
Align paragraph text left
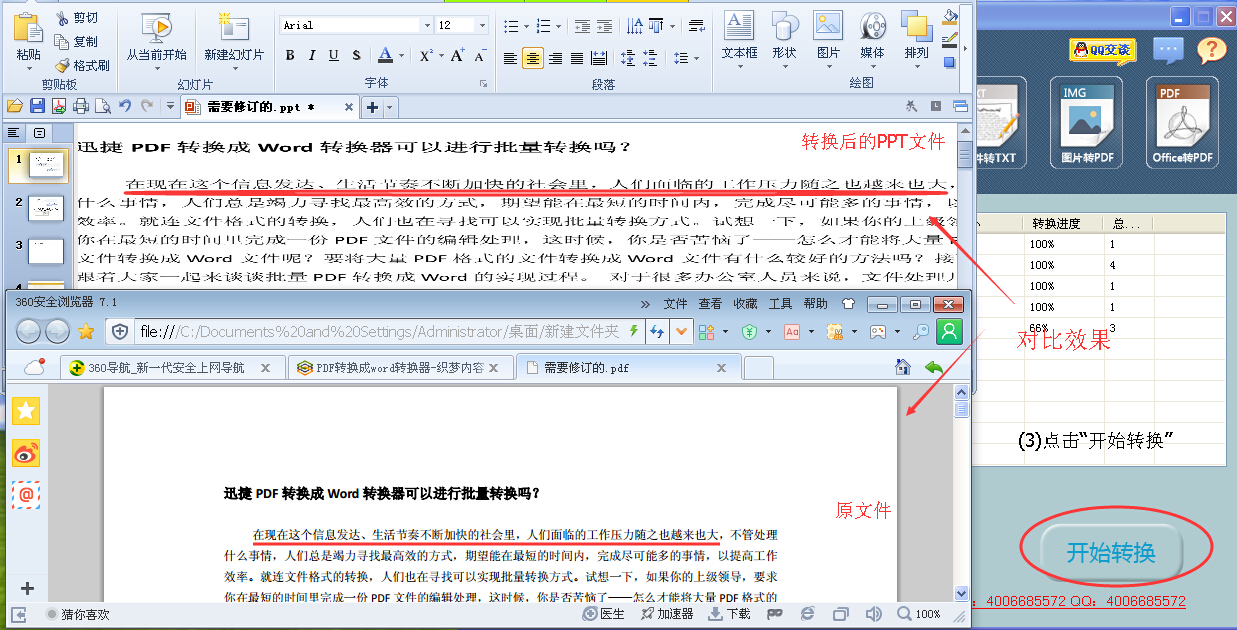tap(511, 59)
